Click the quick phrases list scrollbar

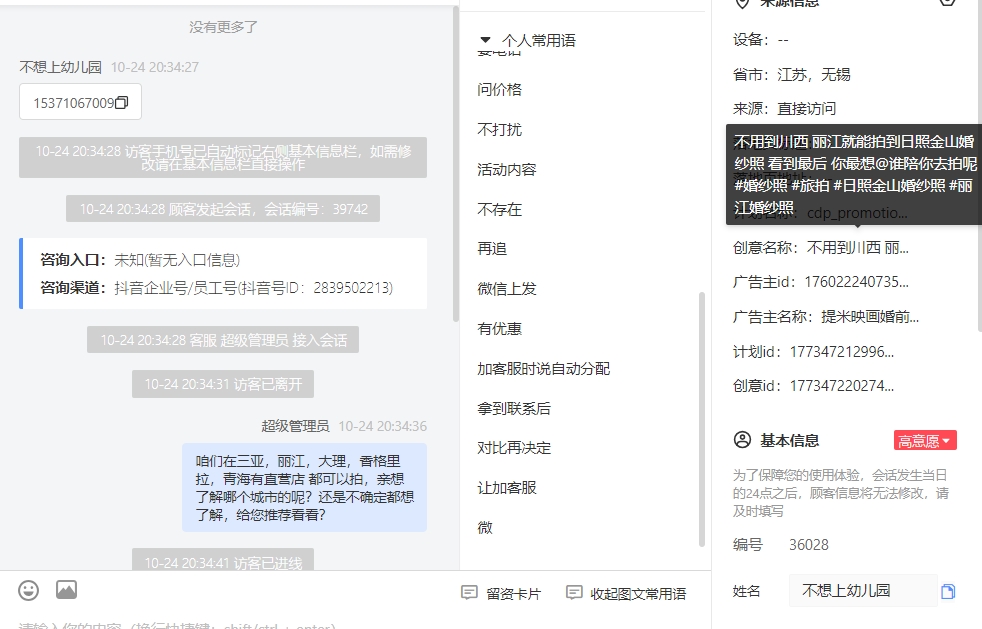701,420
